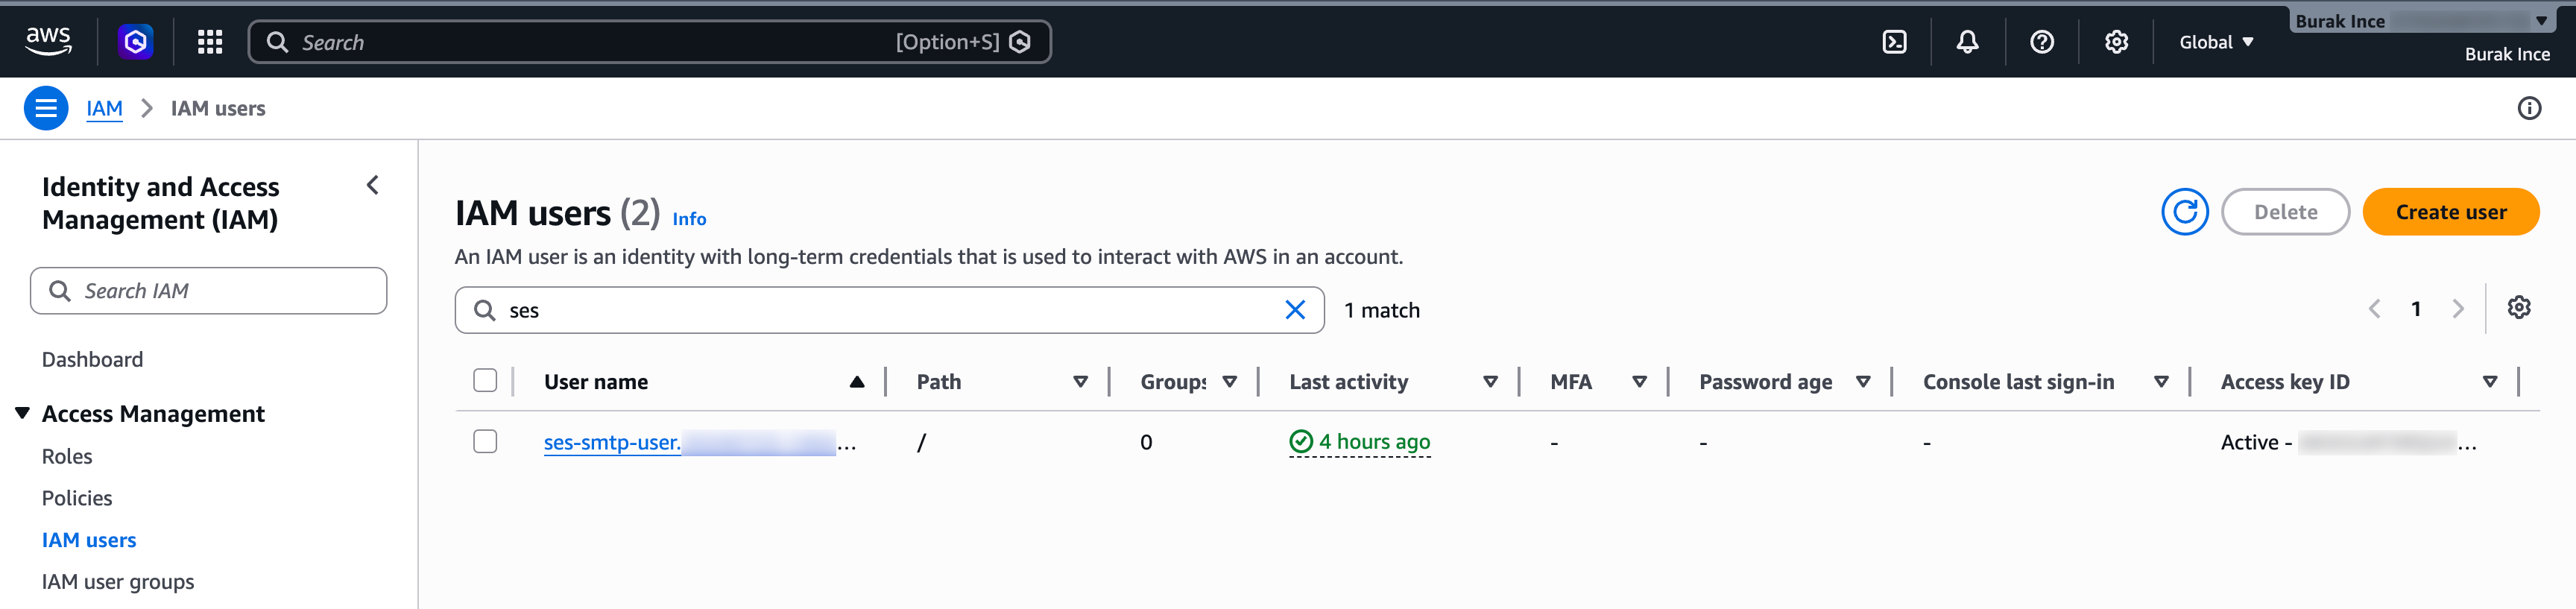Viewport: 2576px width, 609px height.
Task: Click the User name column header
Action: (596, 382)
